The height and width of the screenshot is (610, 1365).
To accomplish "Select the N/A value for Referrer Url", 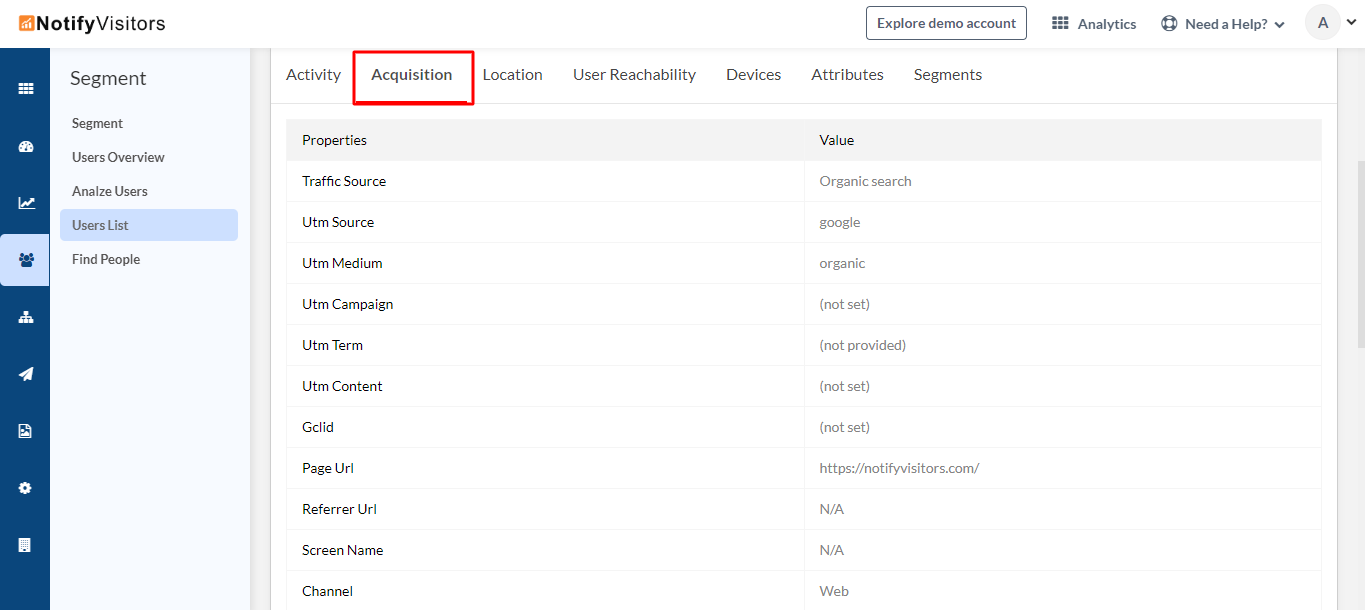I will (832, 510).
